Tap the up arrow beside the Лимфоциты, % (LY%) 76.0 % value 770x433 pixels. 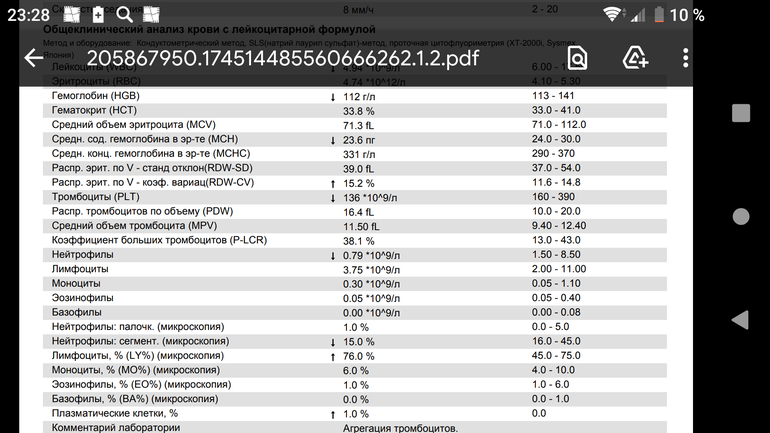[x=332, y=356]
